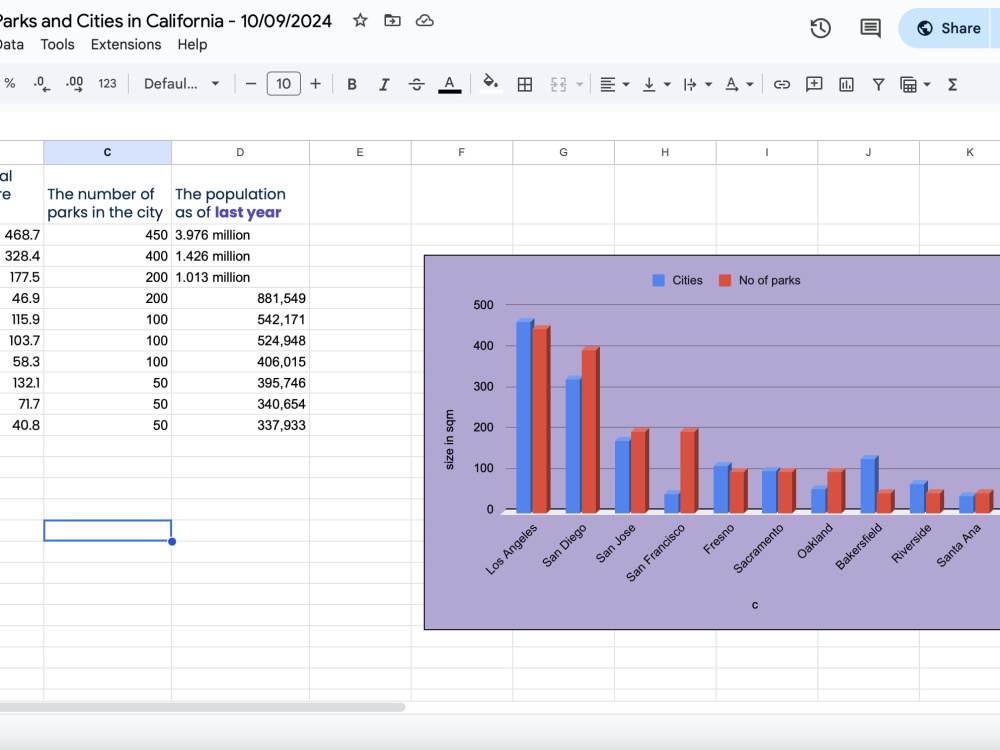
Task: Select cell with value 337,933
Action: click(240, 425)
